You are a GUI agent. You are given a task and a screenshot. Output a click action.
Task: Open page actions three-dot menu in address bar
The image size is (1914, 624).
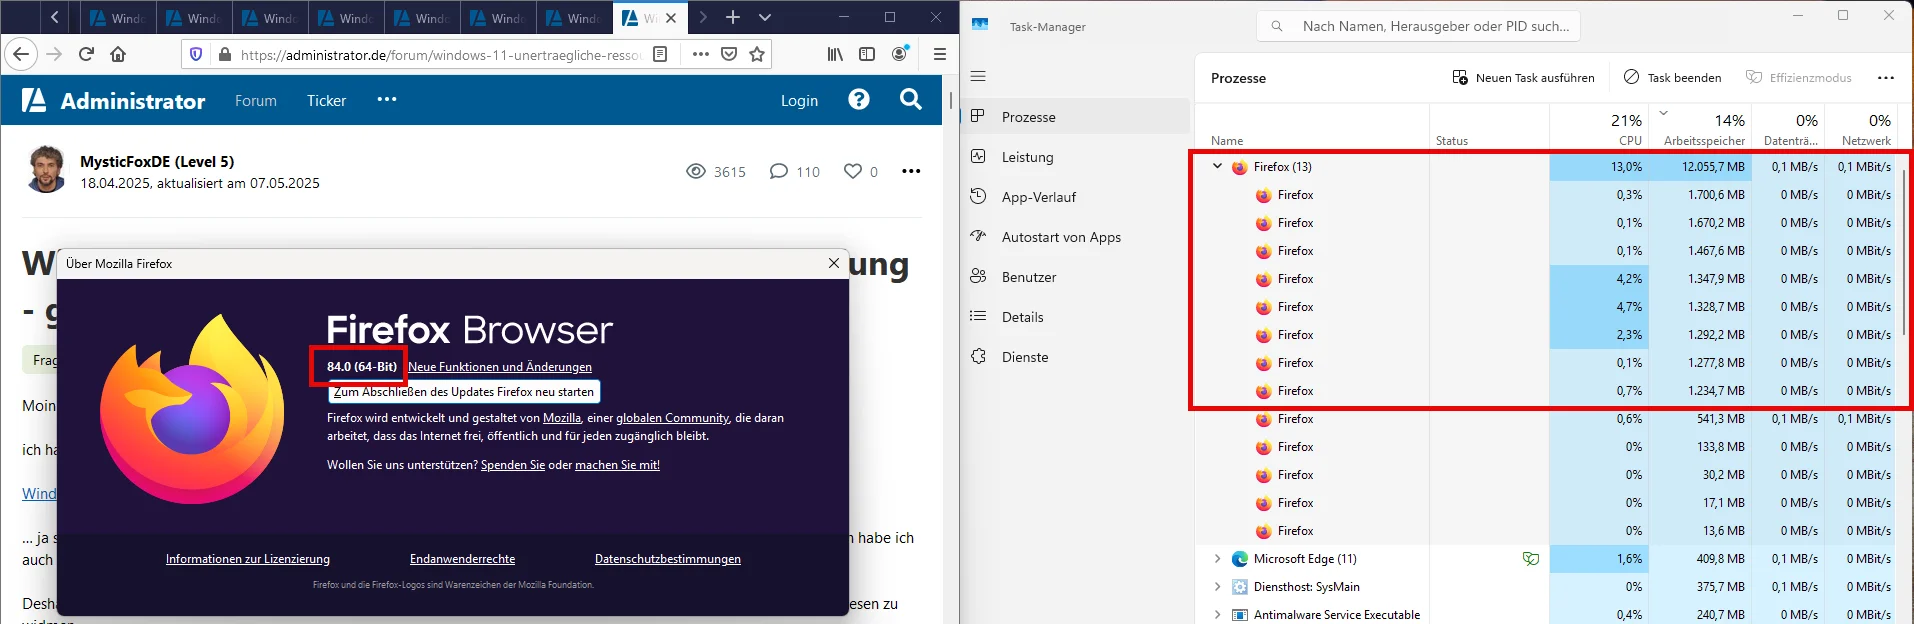pyautogui.click(x=701, y=55)
